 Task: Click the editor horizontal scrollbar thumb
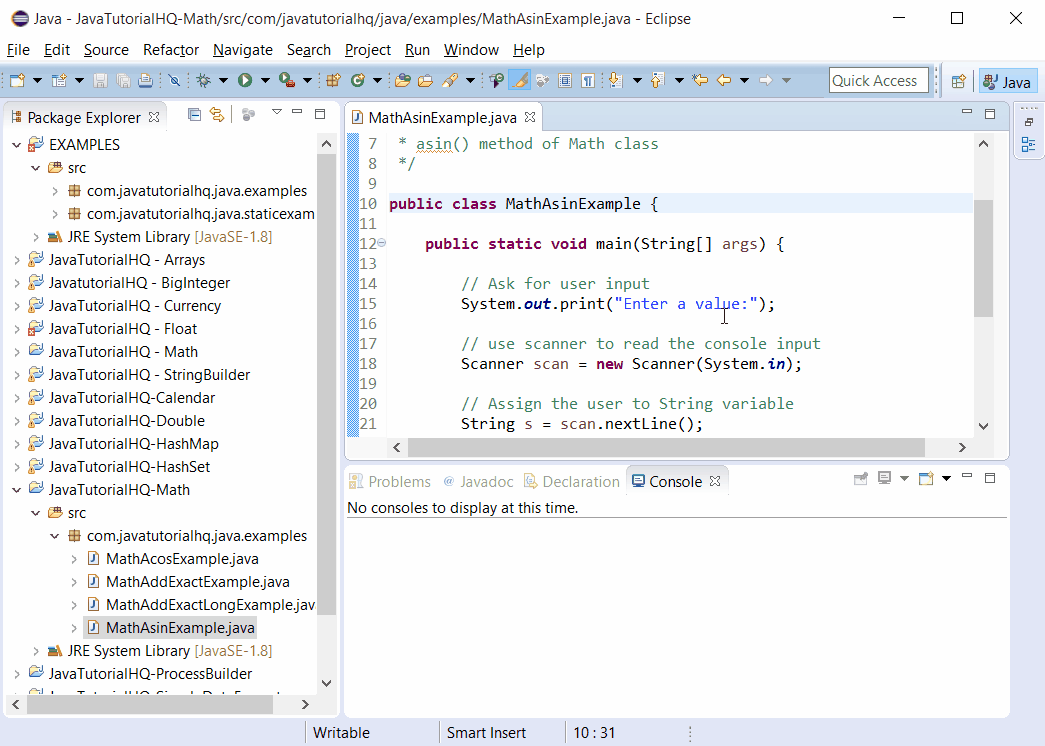tap(666, 447)
